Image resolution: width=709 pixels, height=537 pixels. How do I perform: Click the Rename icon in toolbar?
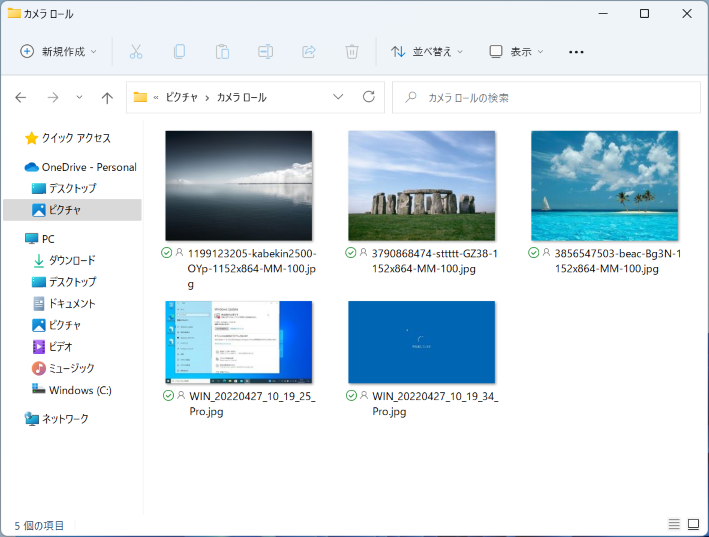coord(265,52)
